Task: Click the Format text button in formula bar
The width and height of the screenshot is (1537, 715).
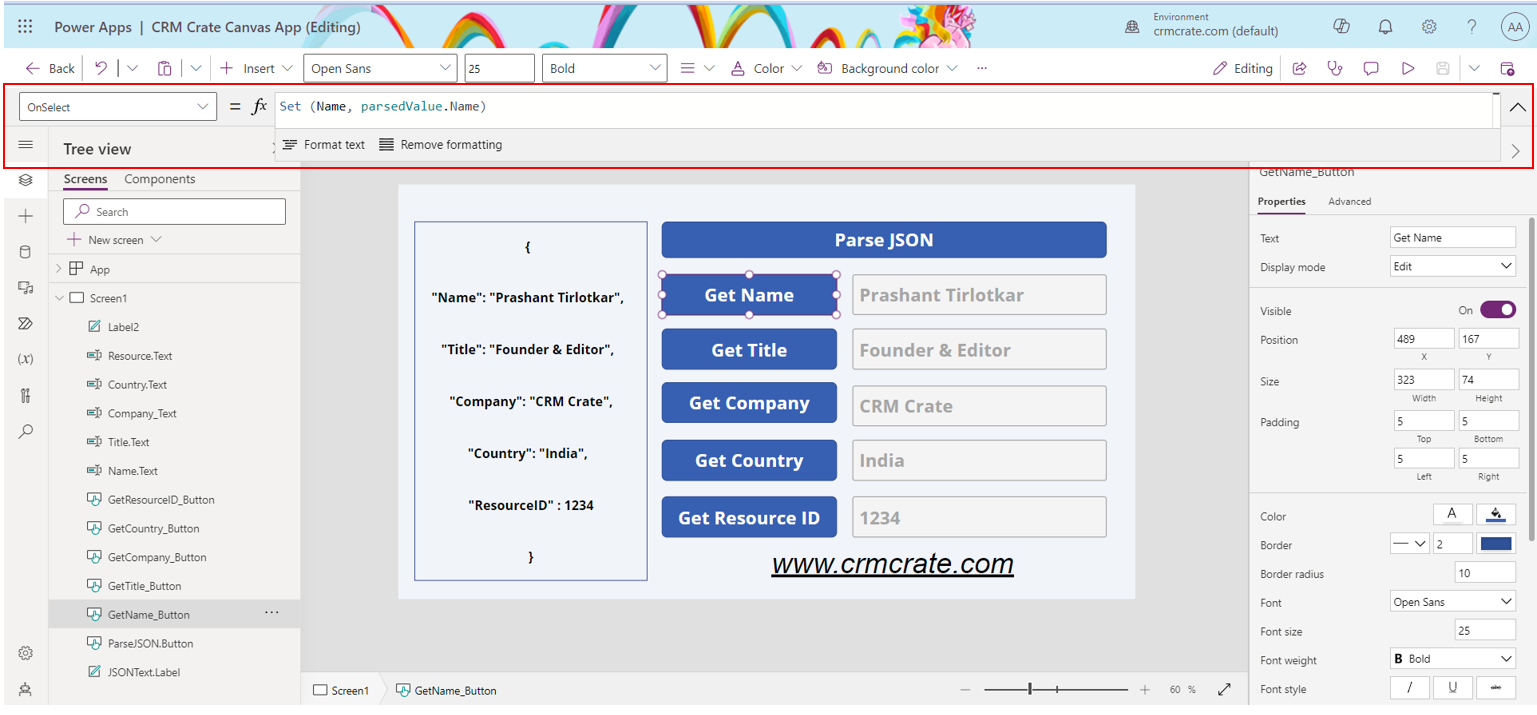Action: 324,144
